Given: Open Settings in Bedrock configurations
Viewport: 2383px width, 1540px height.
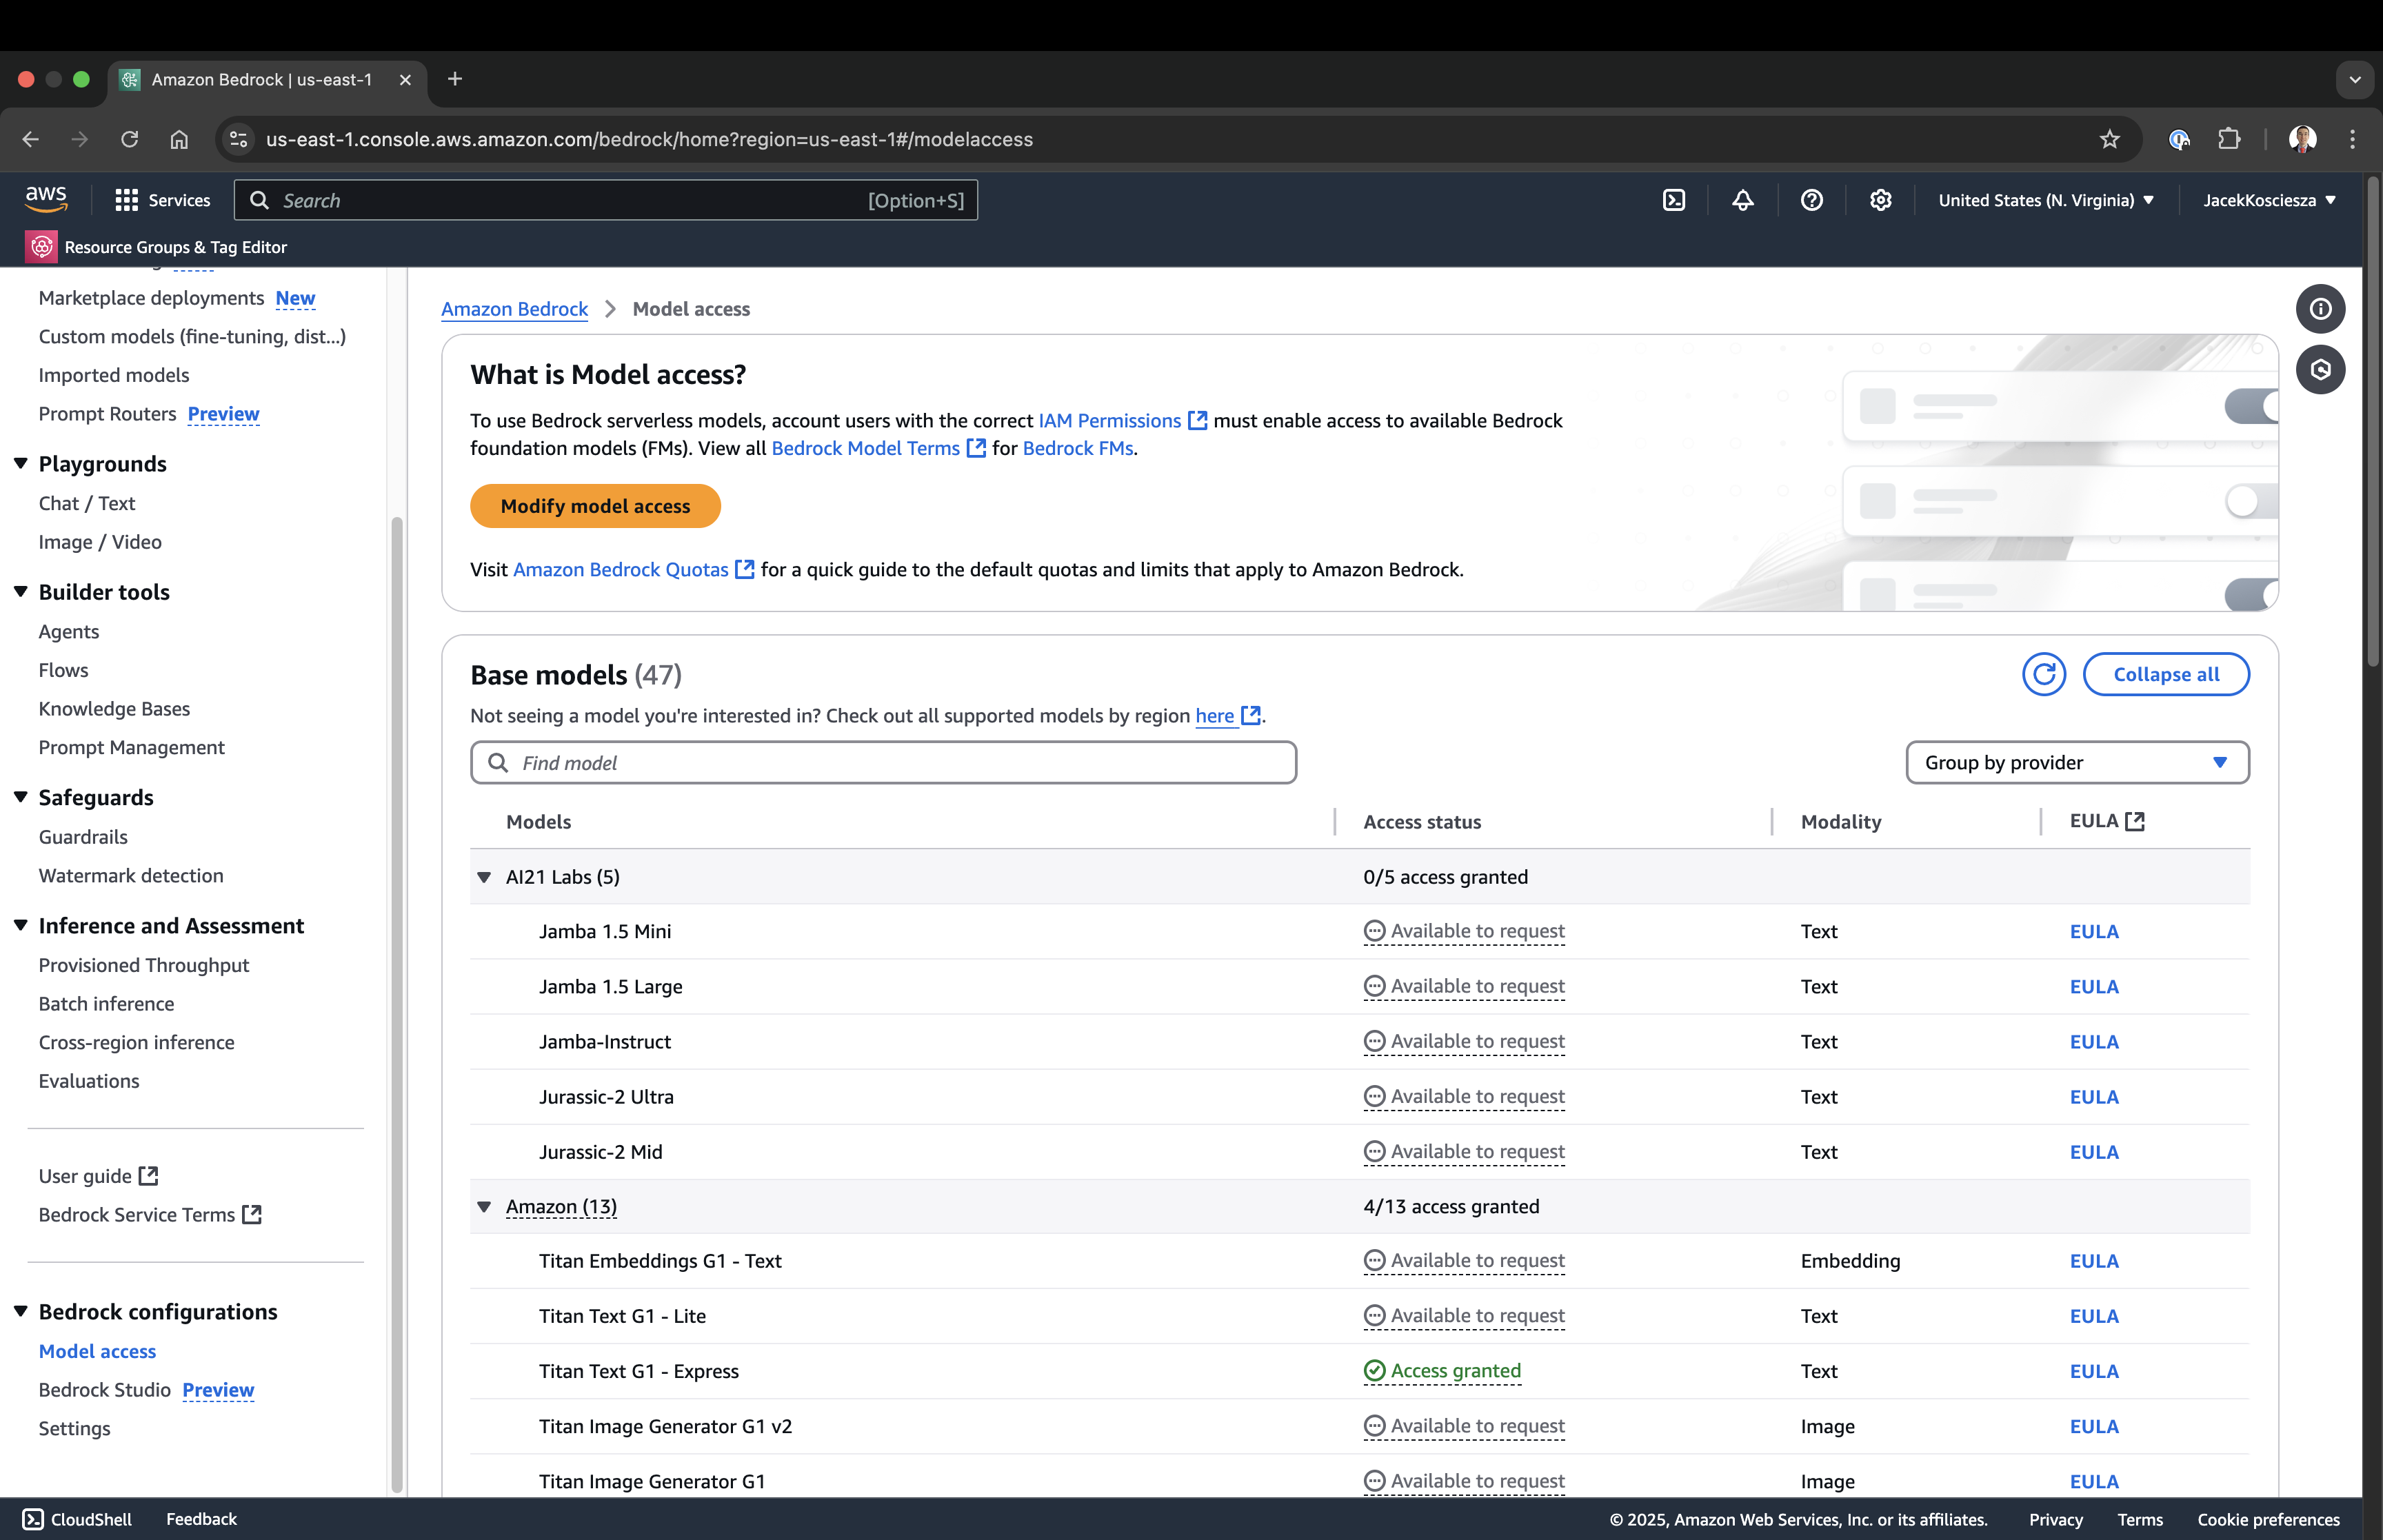Looking at the screenshot, I should (x=75, y=1429).
